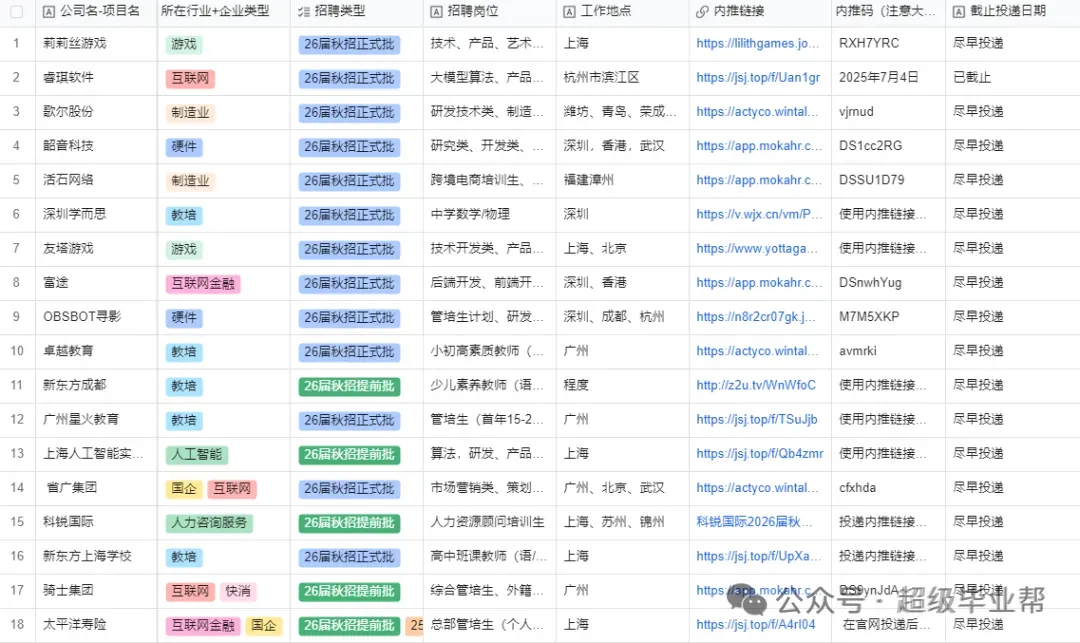Select the 中学数学/物理 position cell
The height and width of the screenshot is (643, 1080).
click(490, 214)
